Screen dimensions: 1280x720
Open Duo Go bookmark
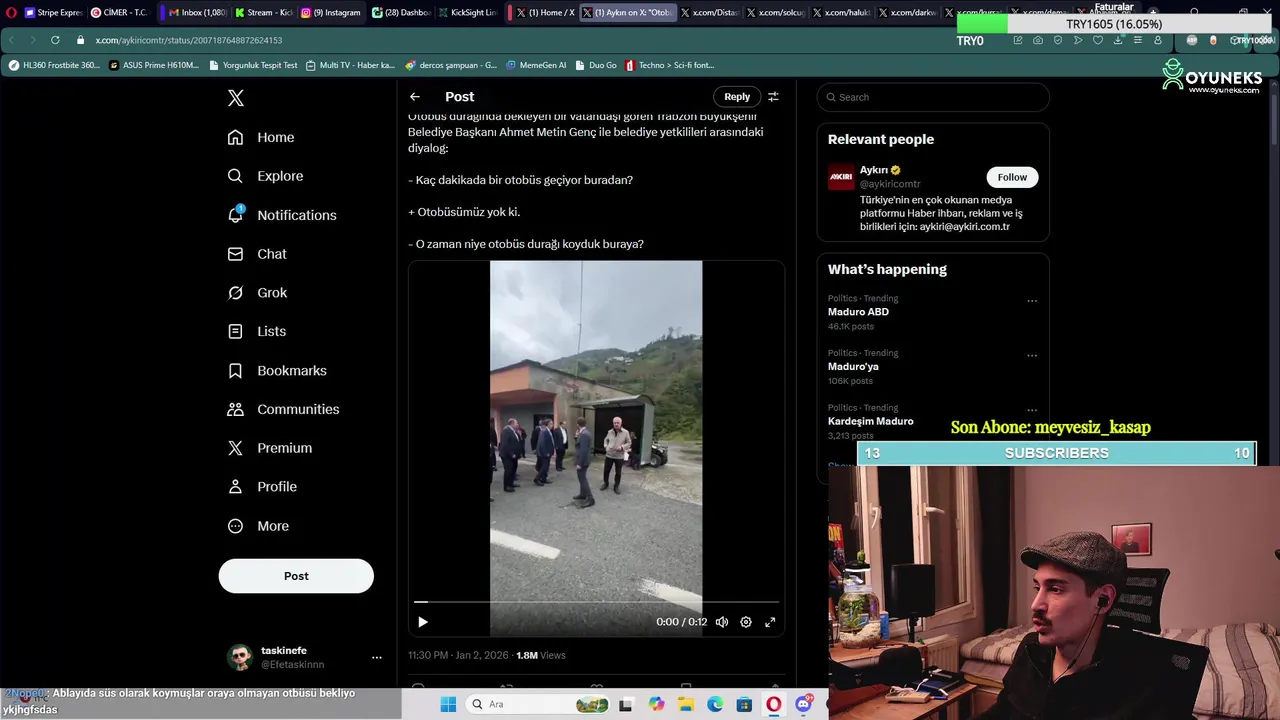pyautogui.click(x=596, y=65)
